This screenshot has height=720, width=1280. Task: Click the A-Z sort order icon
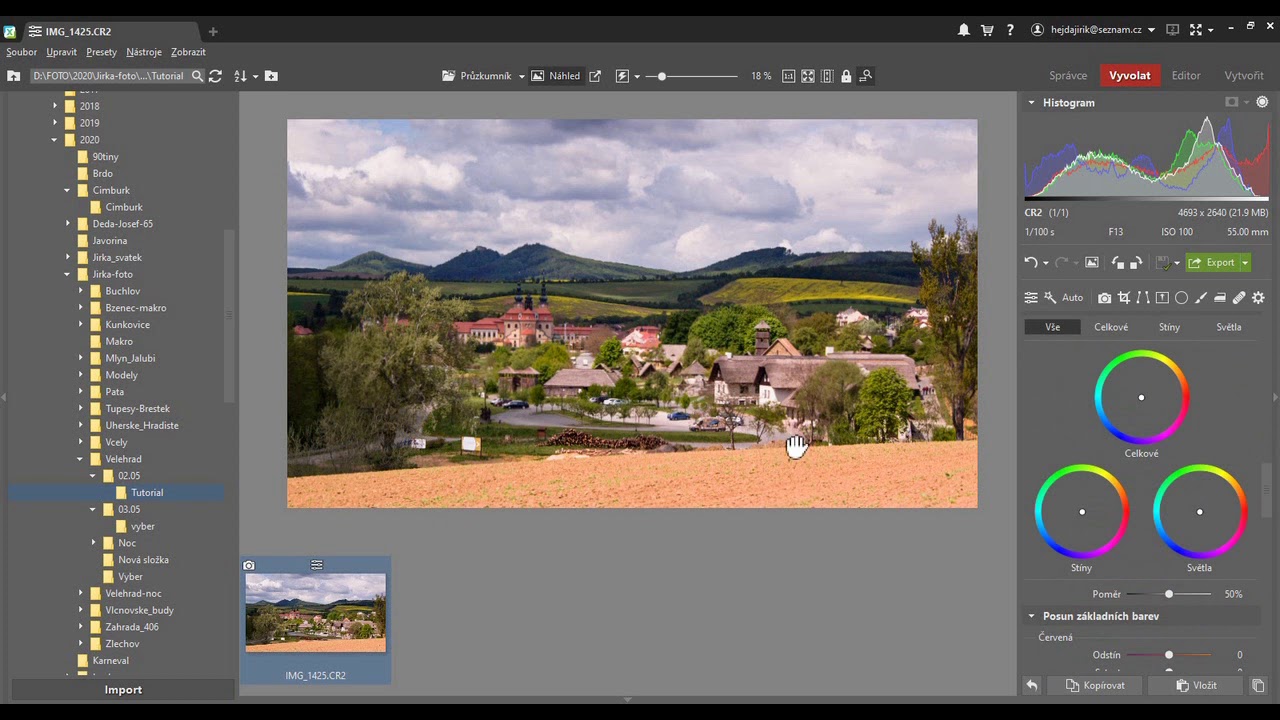tap(240, 76)
